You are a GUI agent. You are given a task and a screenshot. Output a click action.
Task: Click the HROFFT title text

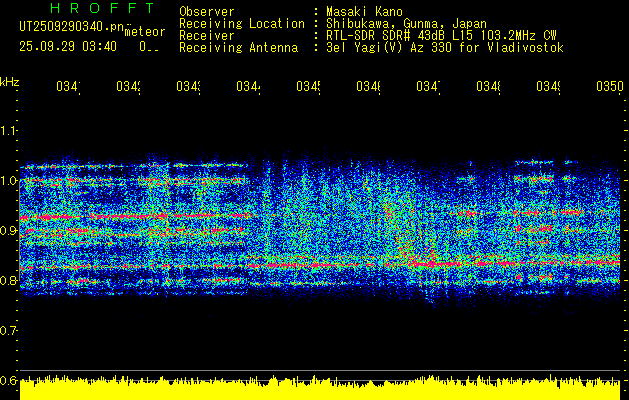click(x=103, y=8)
